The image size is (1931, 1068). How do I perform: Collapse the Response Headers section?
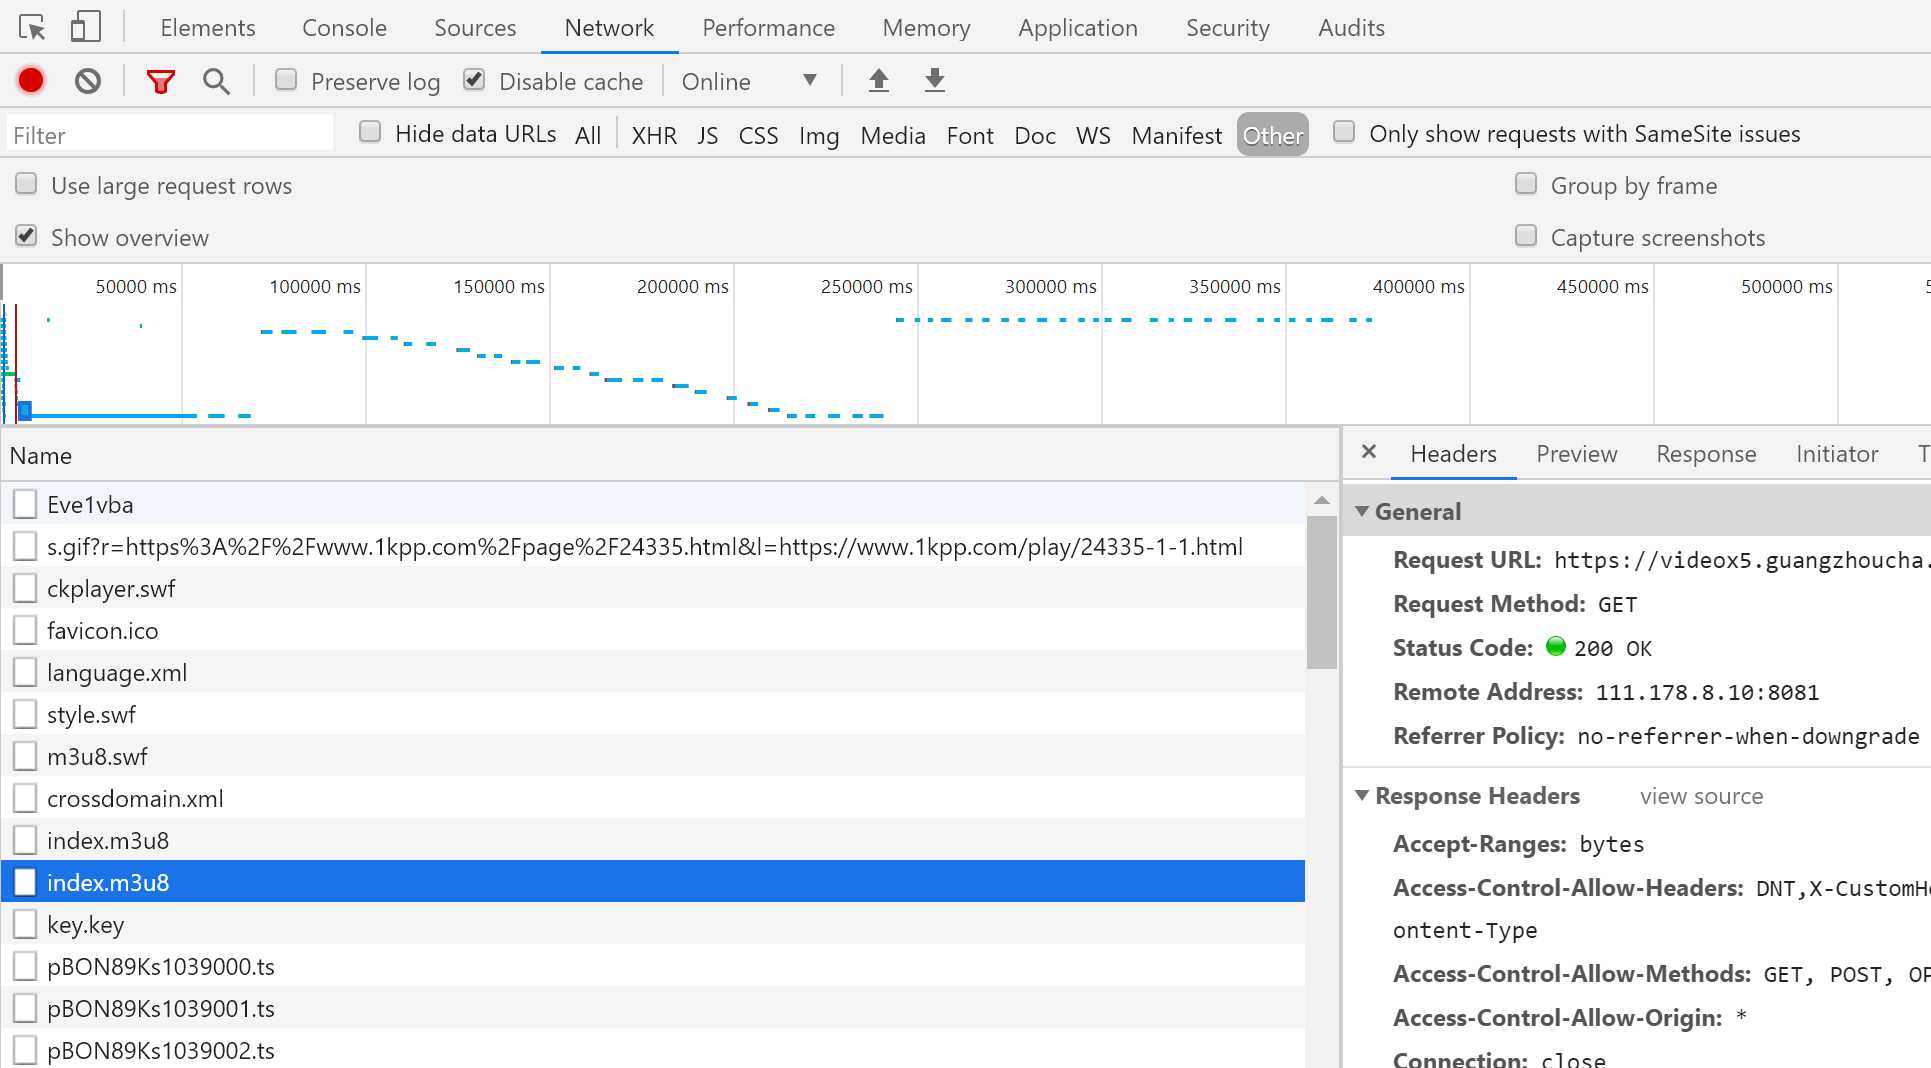tap(1361, 795)
